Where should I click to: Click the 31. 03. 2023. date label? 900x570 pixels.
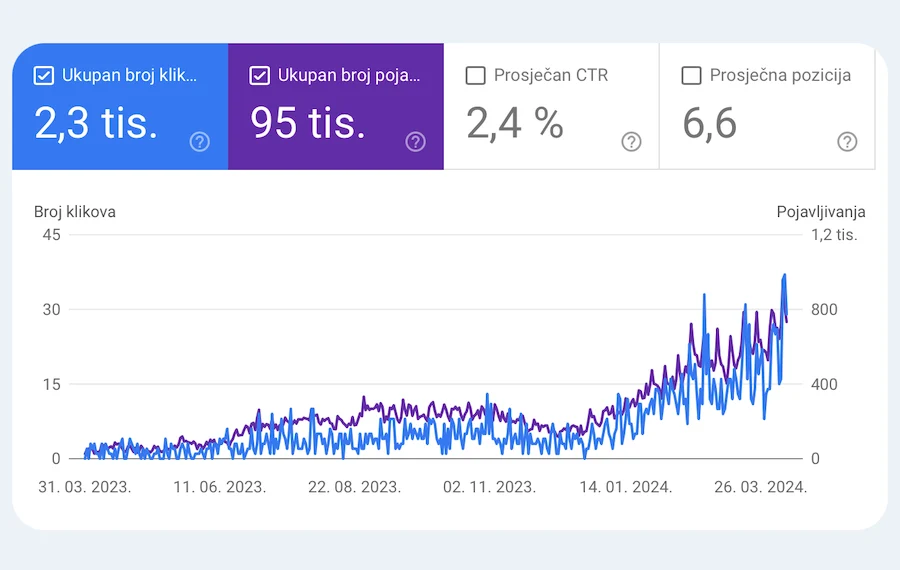[85, 487]
